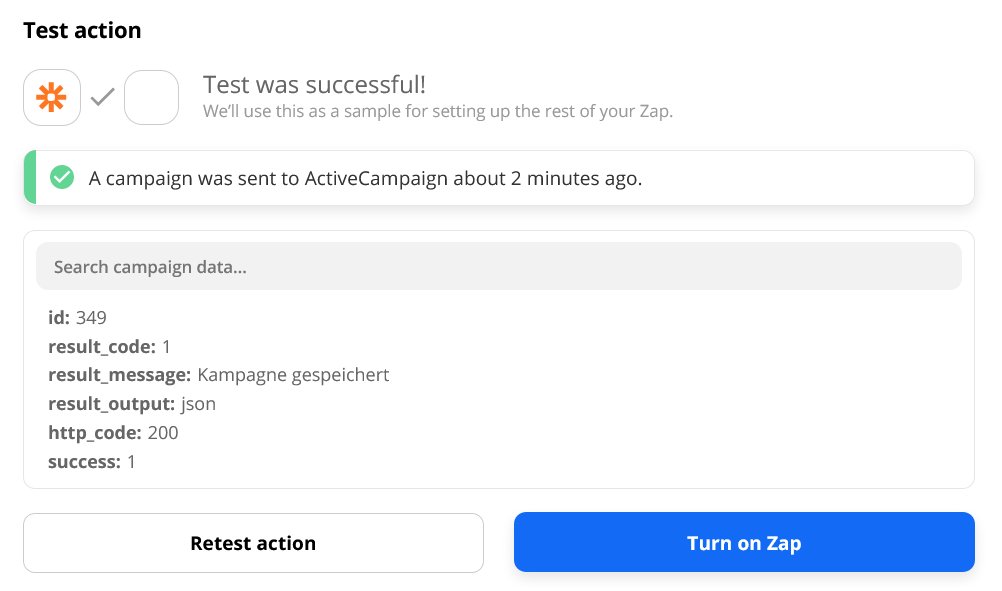Viewport: 1002px width, 591px height.
Task: Click the green left edge of banner
Action: pyautogui.click(x=30, y=178)
